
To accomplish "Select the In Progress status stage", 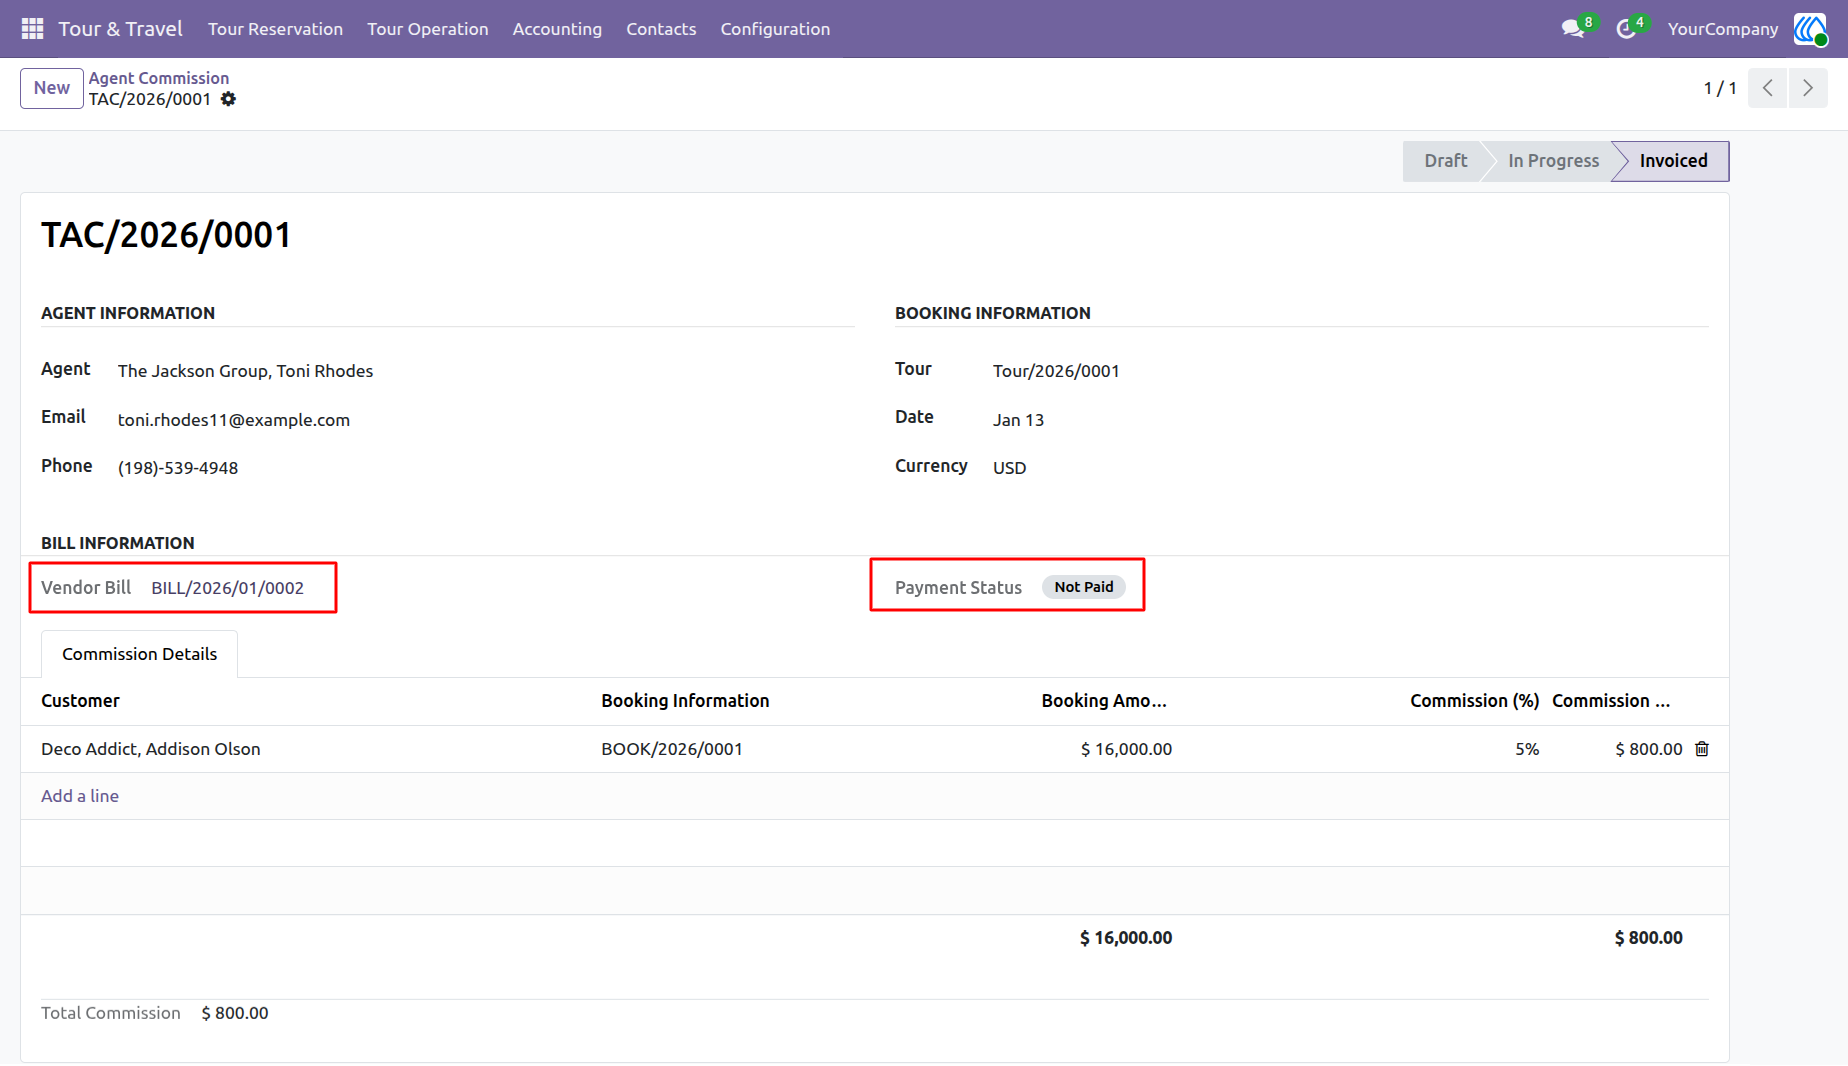I will [1553, 161].
